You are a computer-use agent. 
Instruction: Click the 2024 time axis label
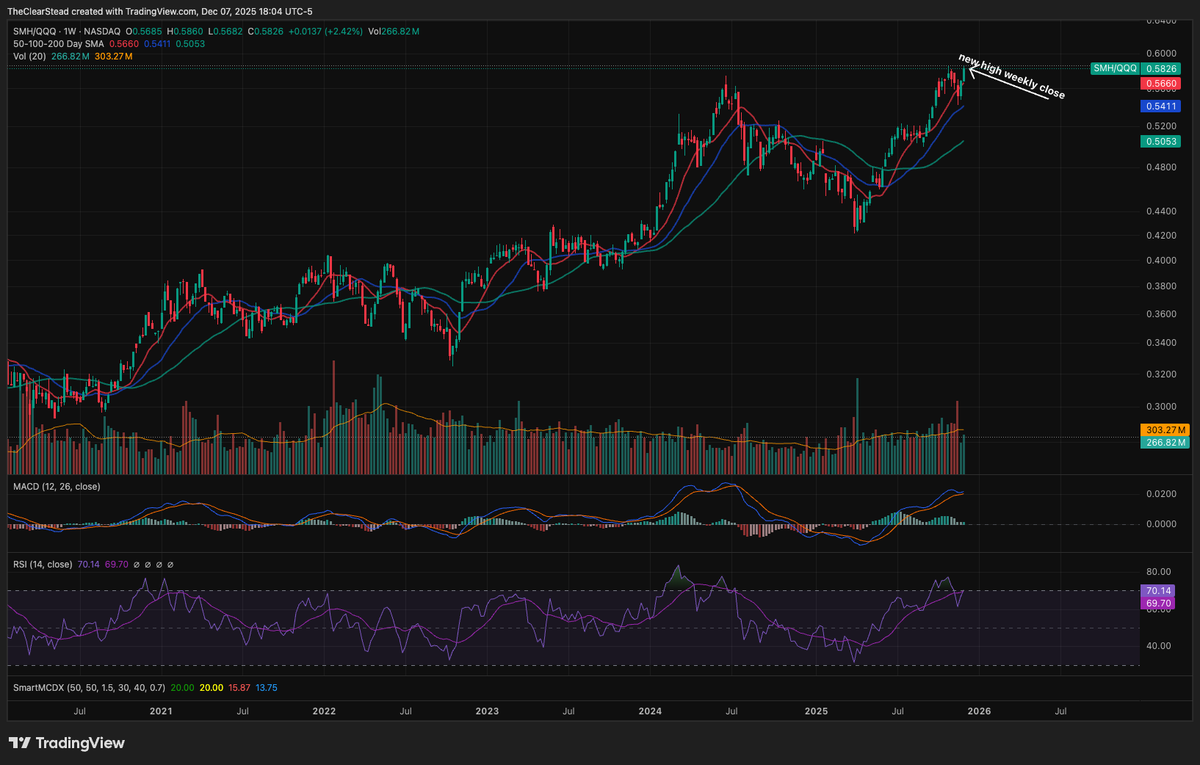(x=651, y=712)
